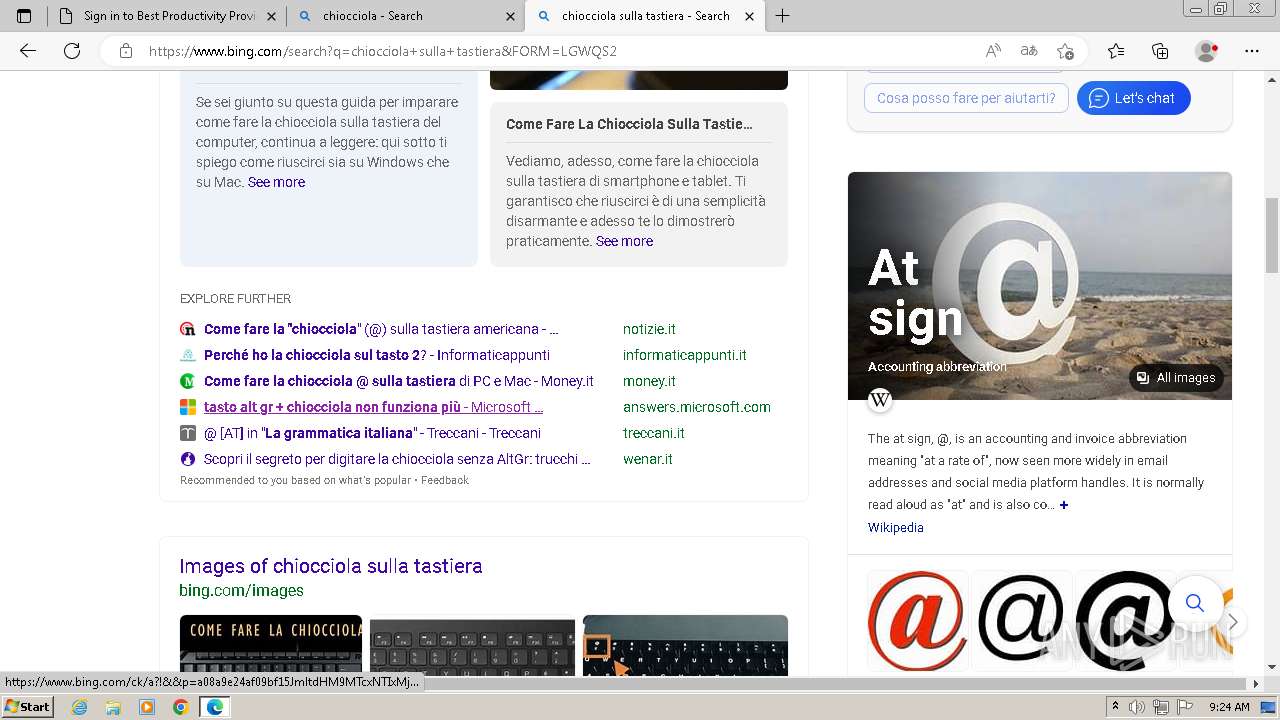This screenshot has width=1280, height=720.
Task: Click the informaticappunti.it domain text
Action: pyautogui.click(x=684, y=355)
